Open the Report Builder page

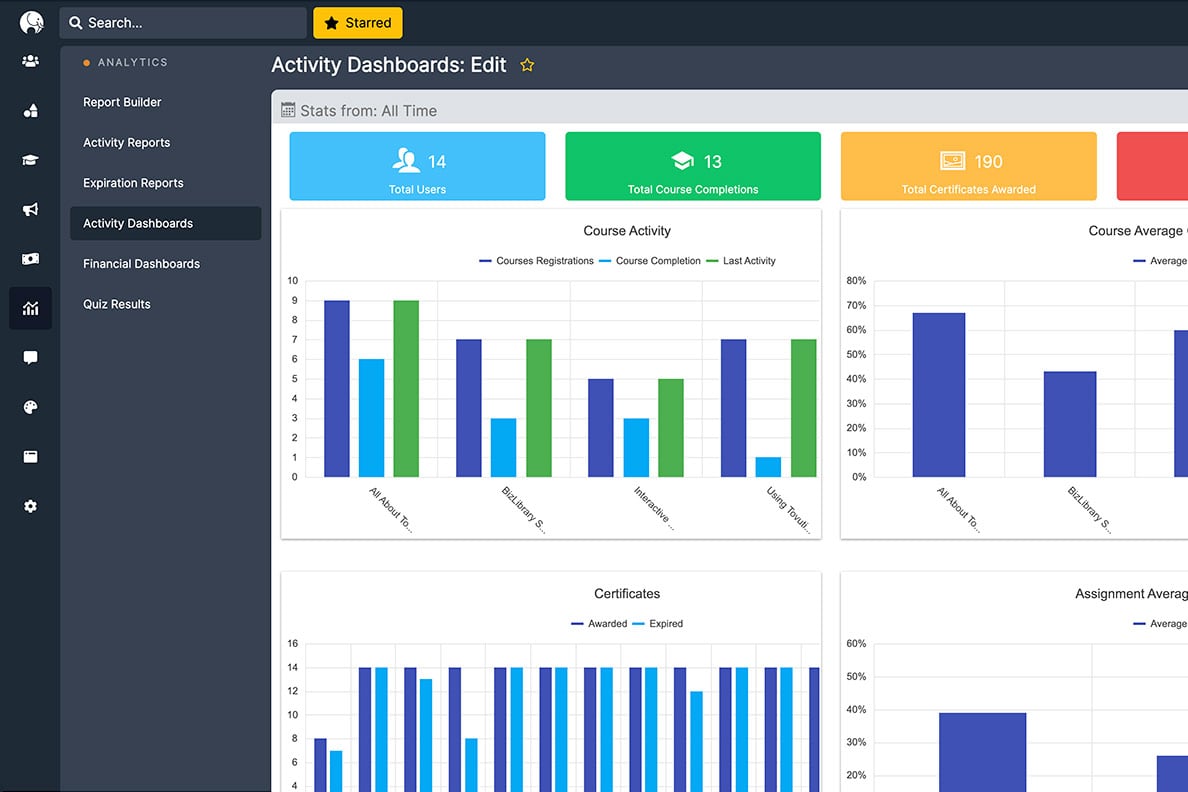(x=121, y=101)
